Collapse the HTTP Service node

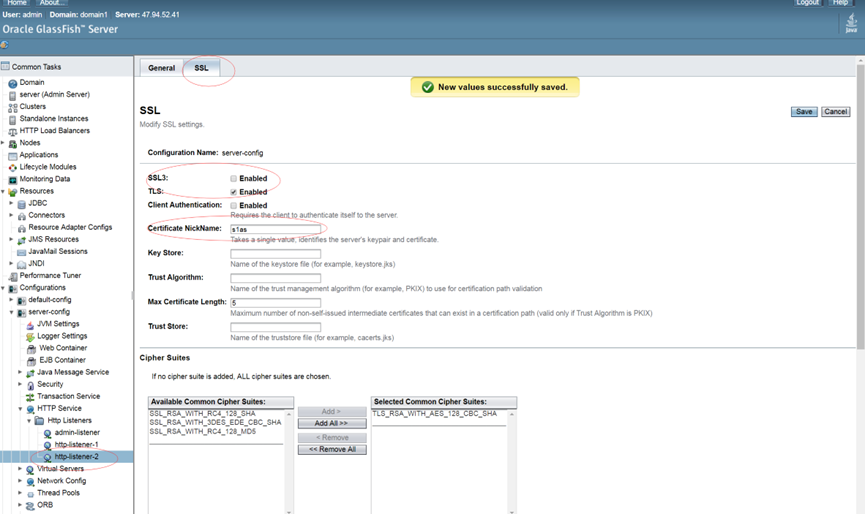[20, 409]
